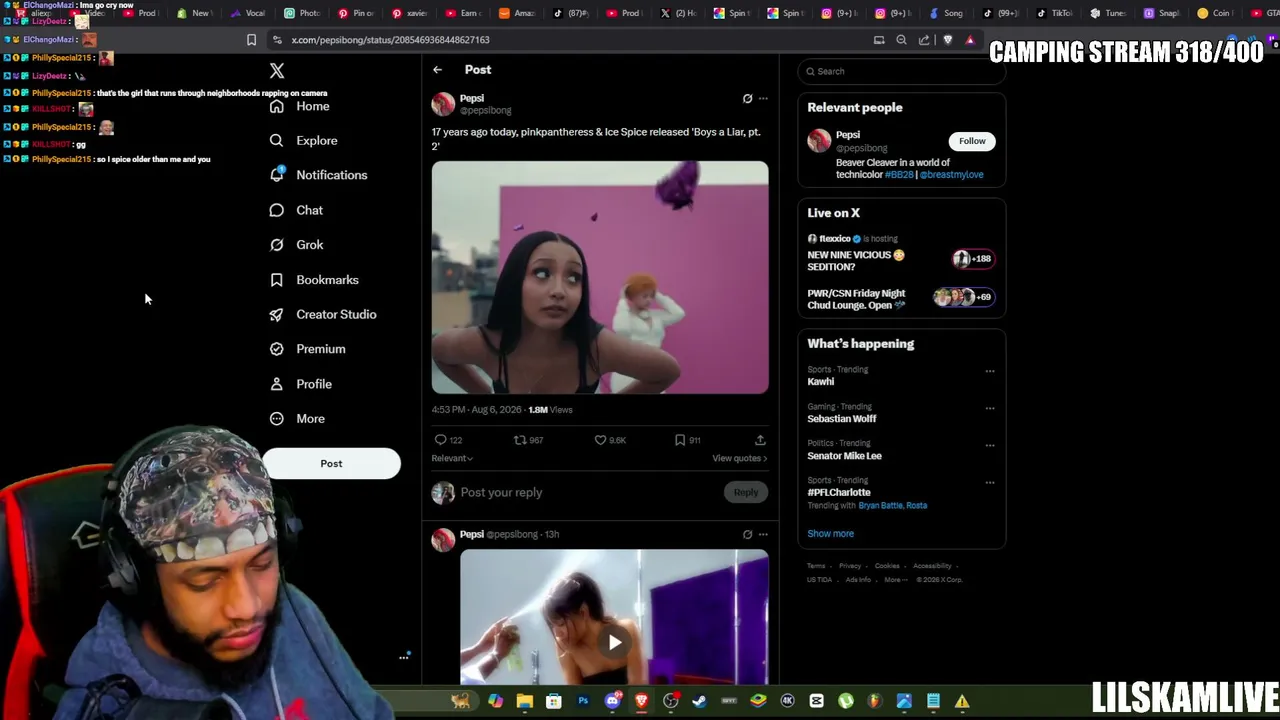Screen dimensions: 1280x720
Task: Click the browser address bar URL
Action: 391,40
